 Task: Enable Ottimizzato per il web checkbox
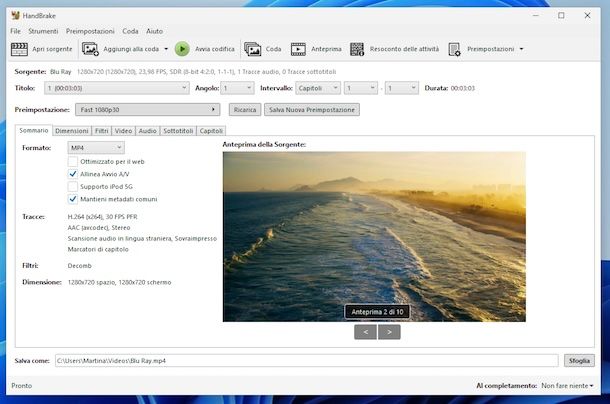tap(73, 160)
